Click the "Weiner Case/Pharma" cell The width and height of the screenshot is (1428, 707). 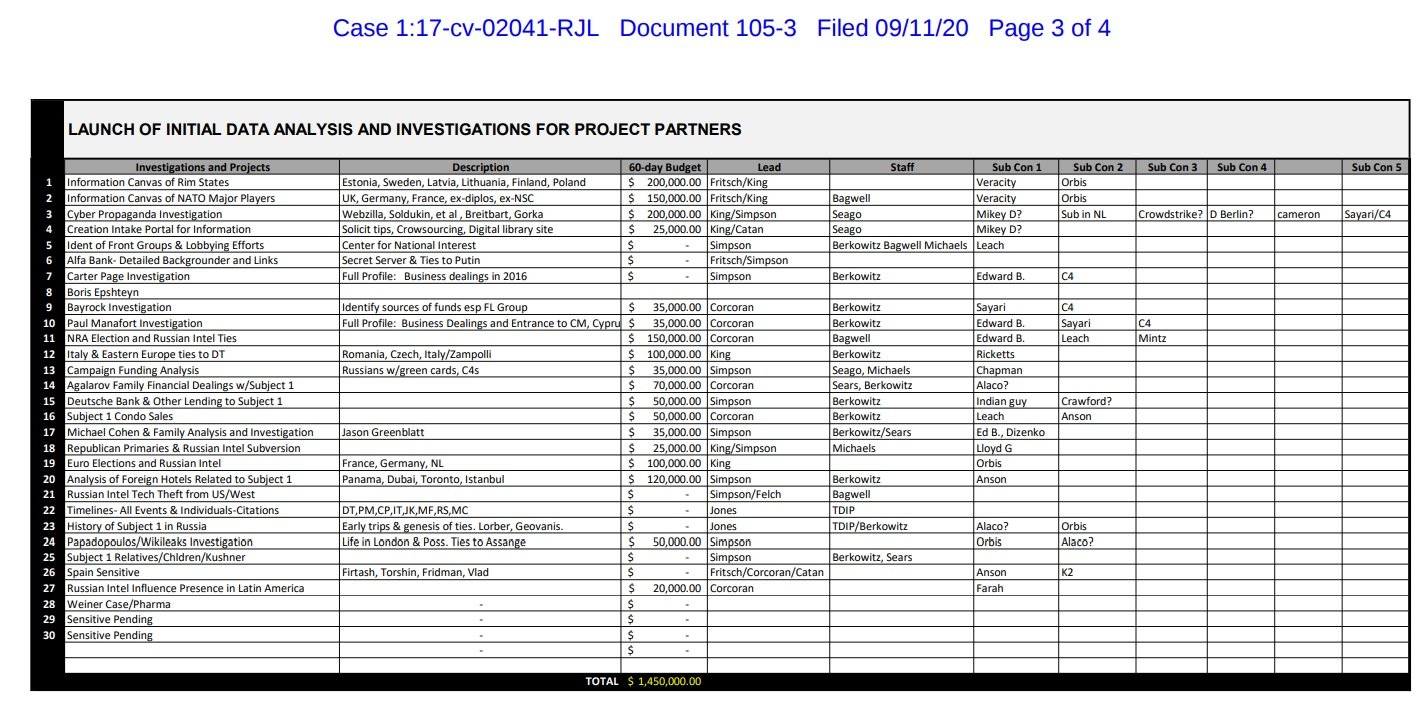click(x=118, y=604)
